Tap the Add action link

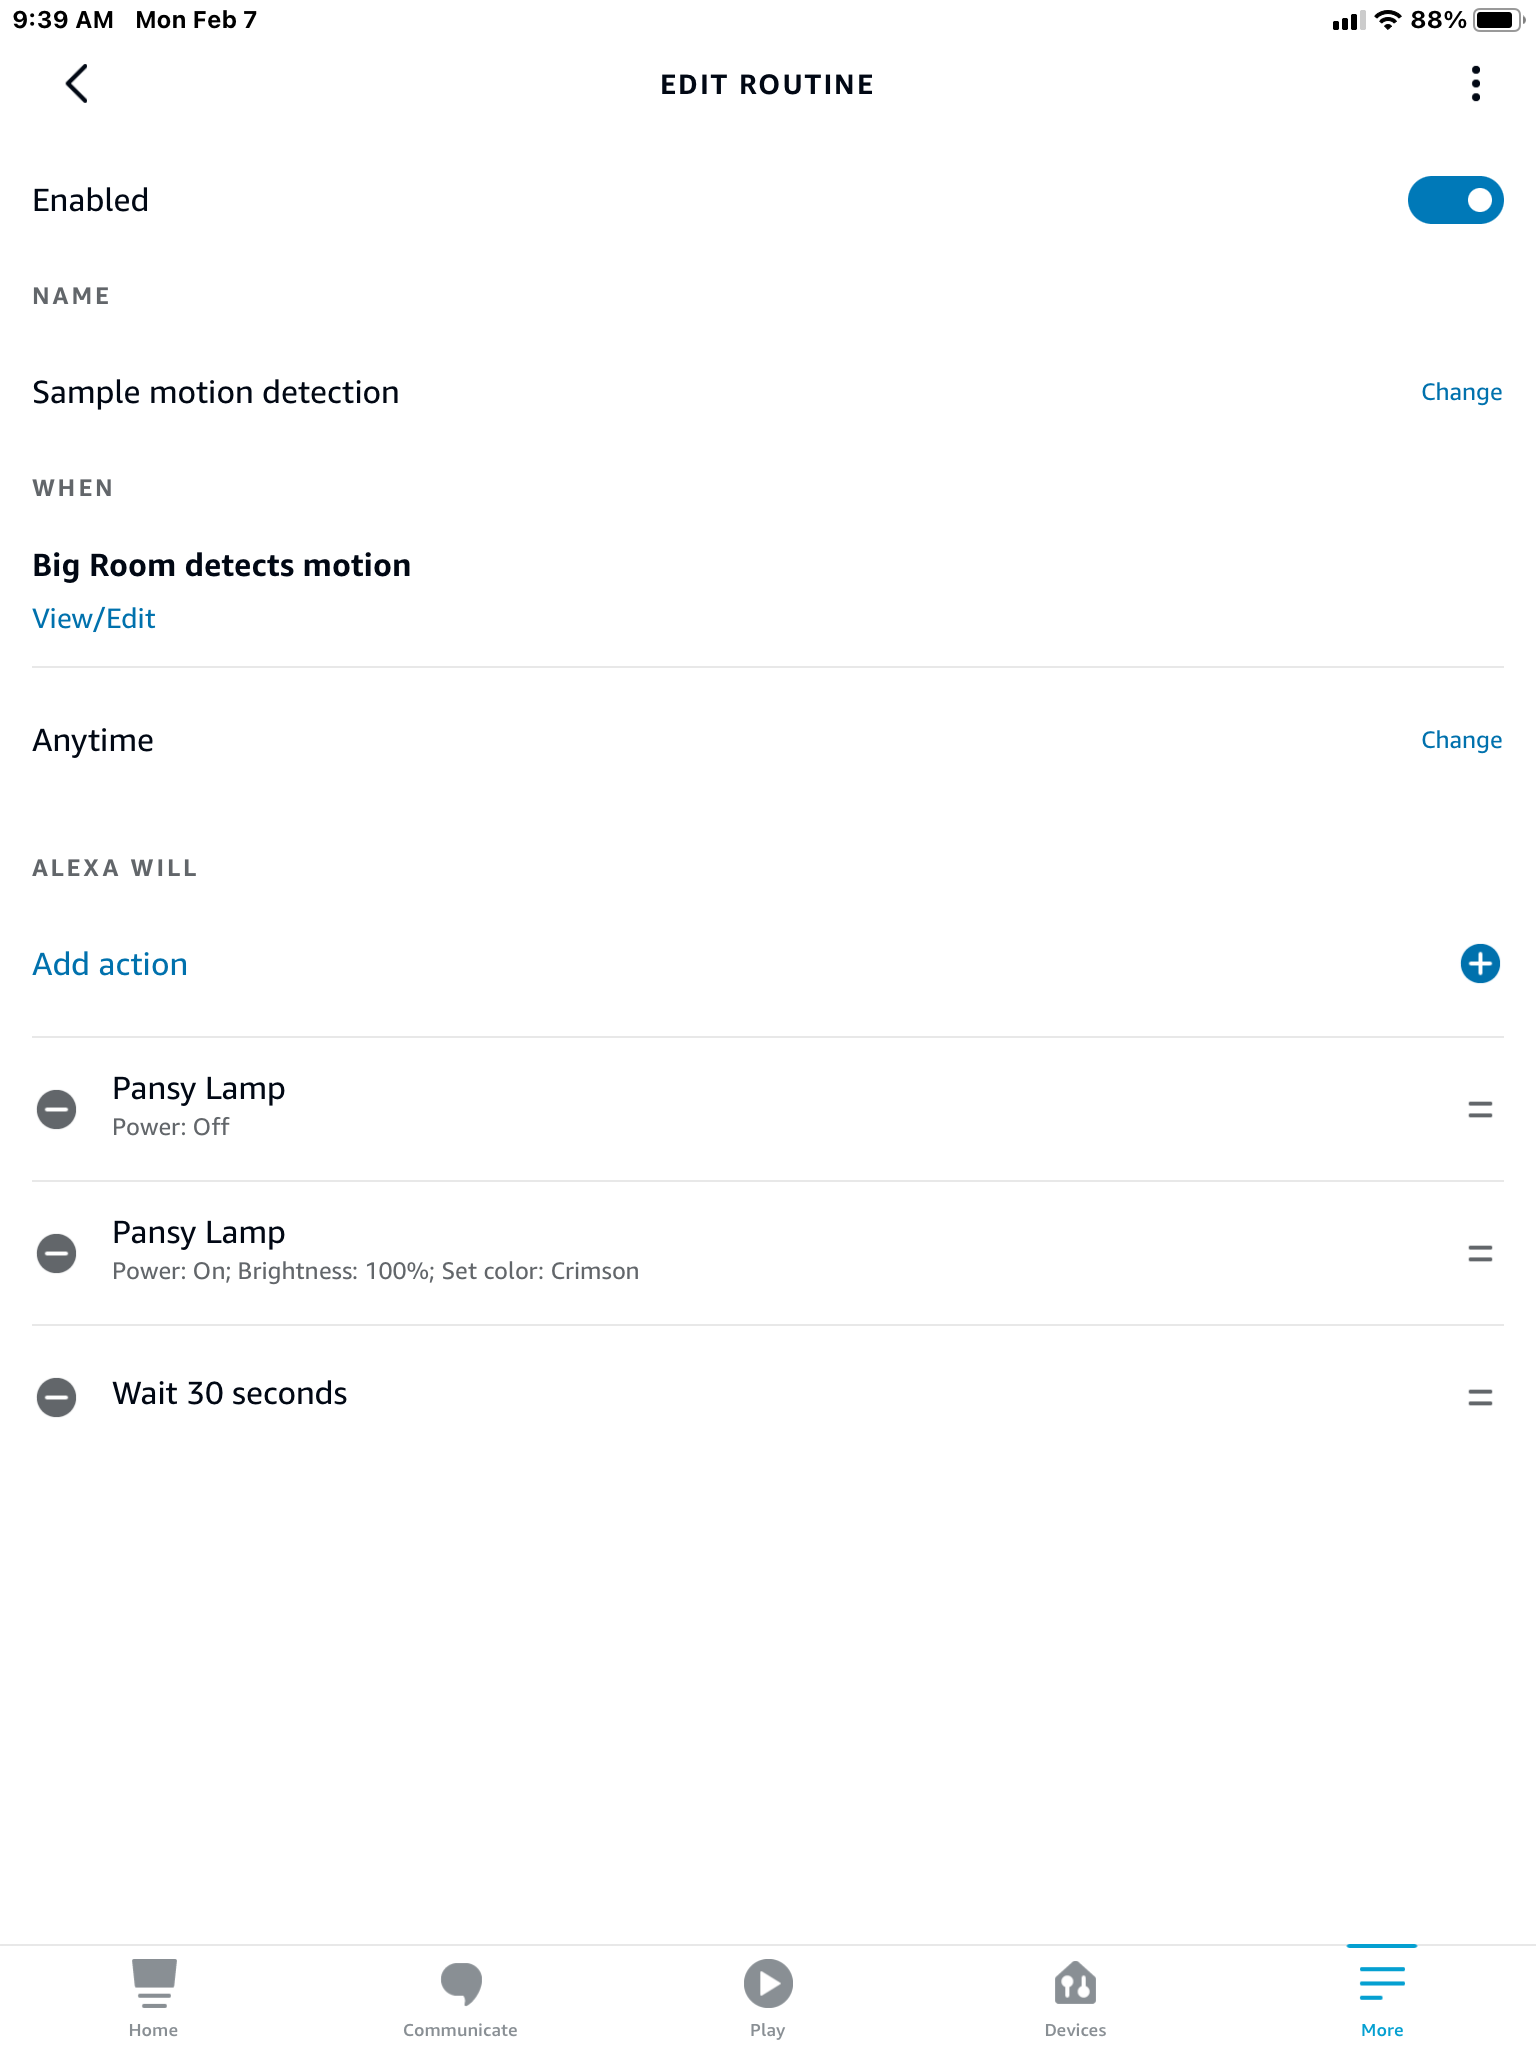tap(110, 964)
